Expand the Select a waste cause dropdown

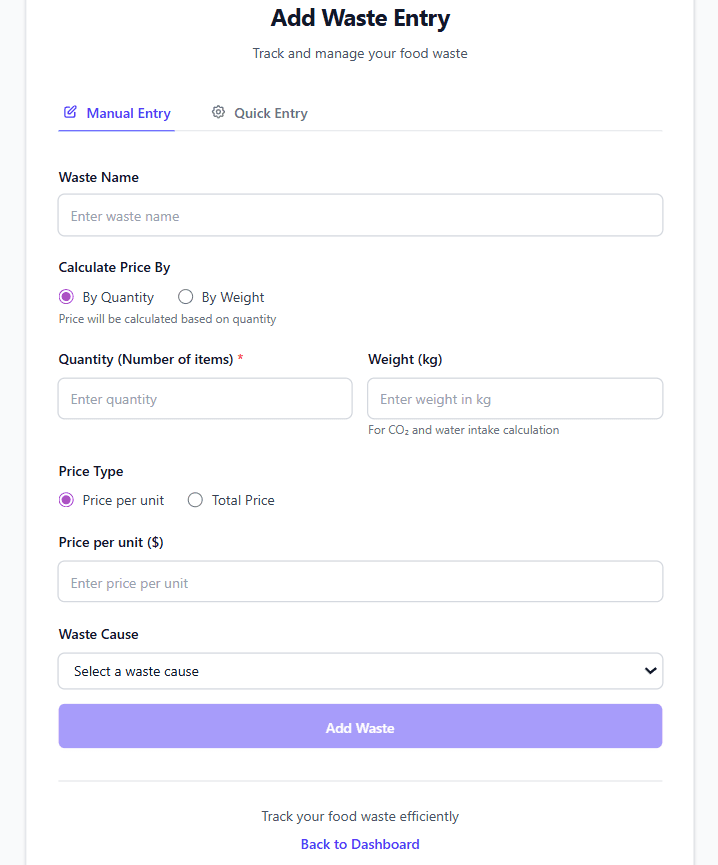(x=360, y=671)
